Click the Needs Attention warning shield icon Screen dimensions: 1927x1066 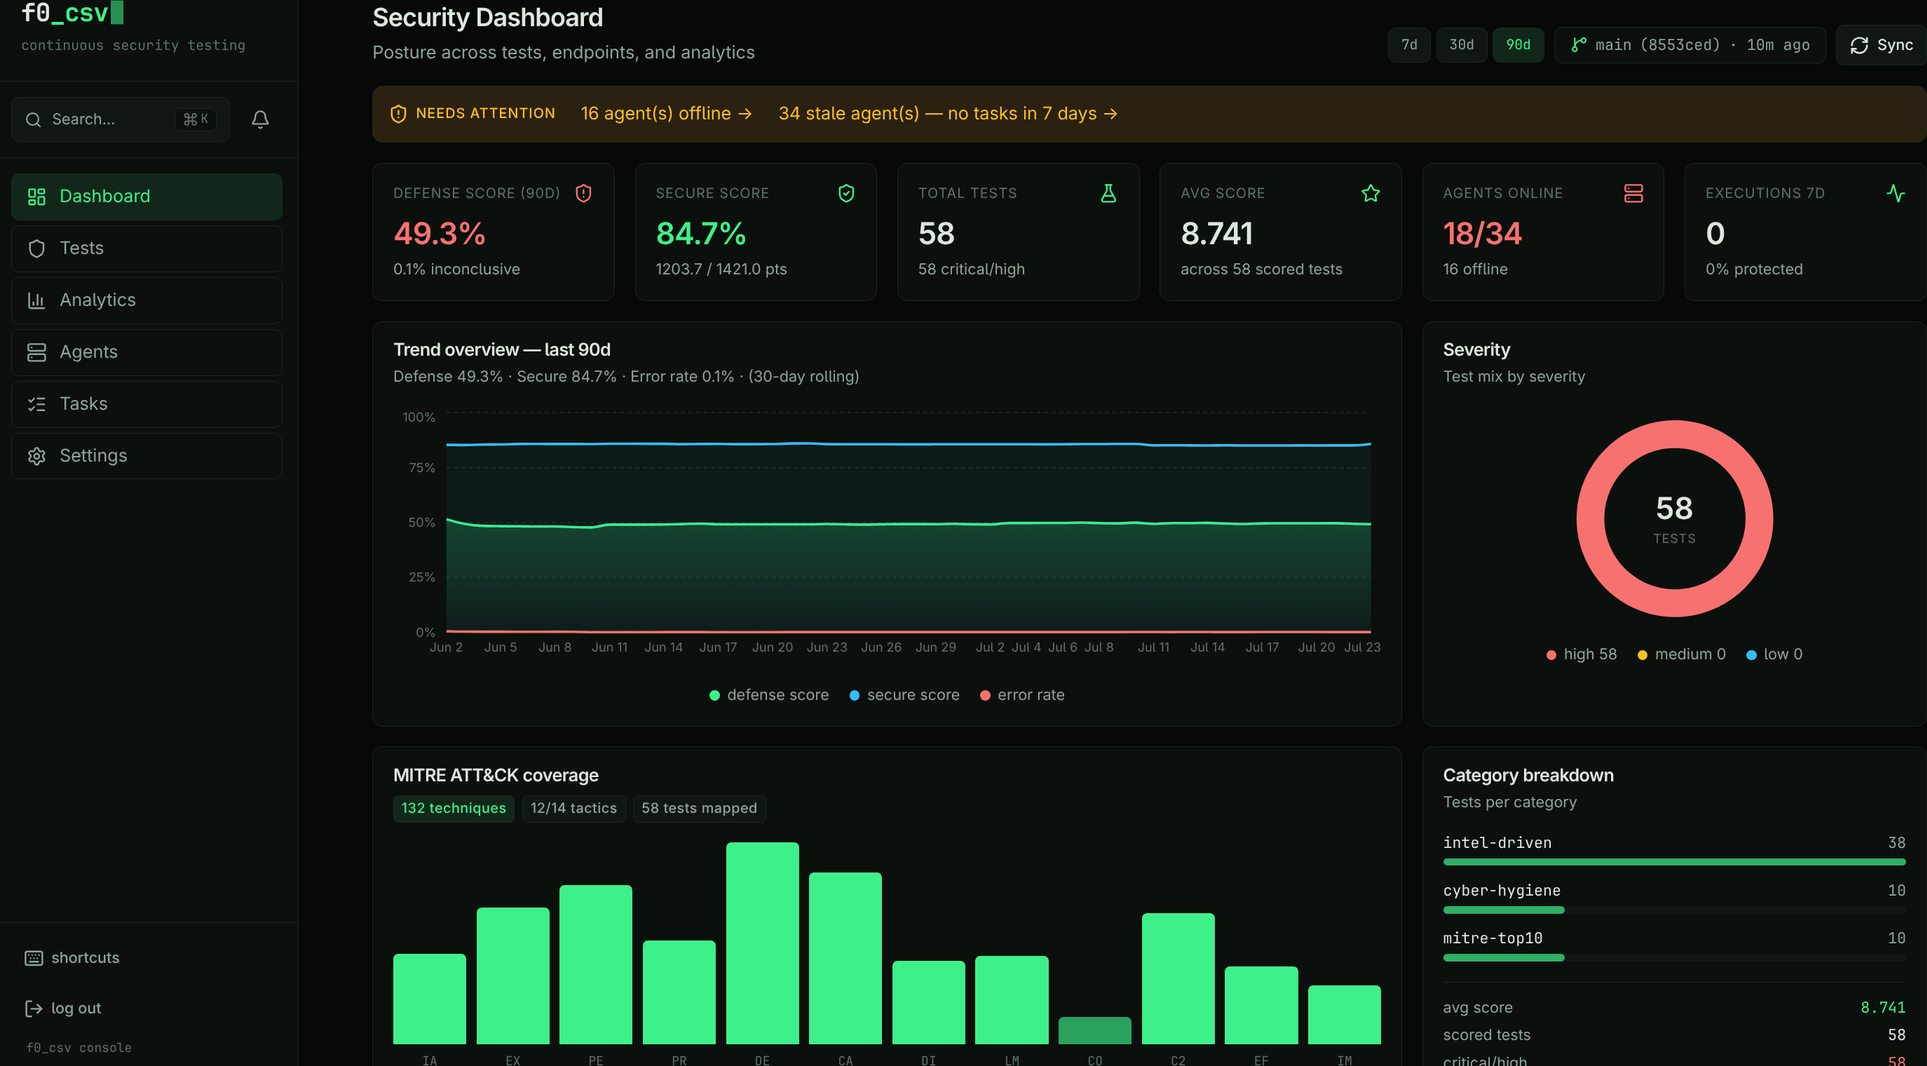coord(398,114)
